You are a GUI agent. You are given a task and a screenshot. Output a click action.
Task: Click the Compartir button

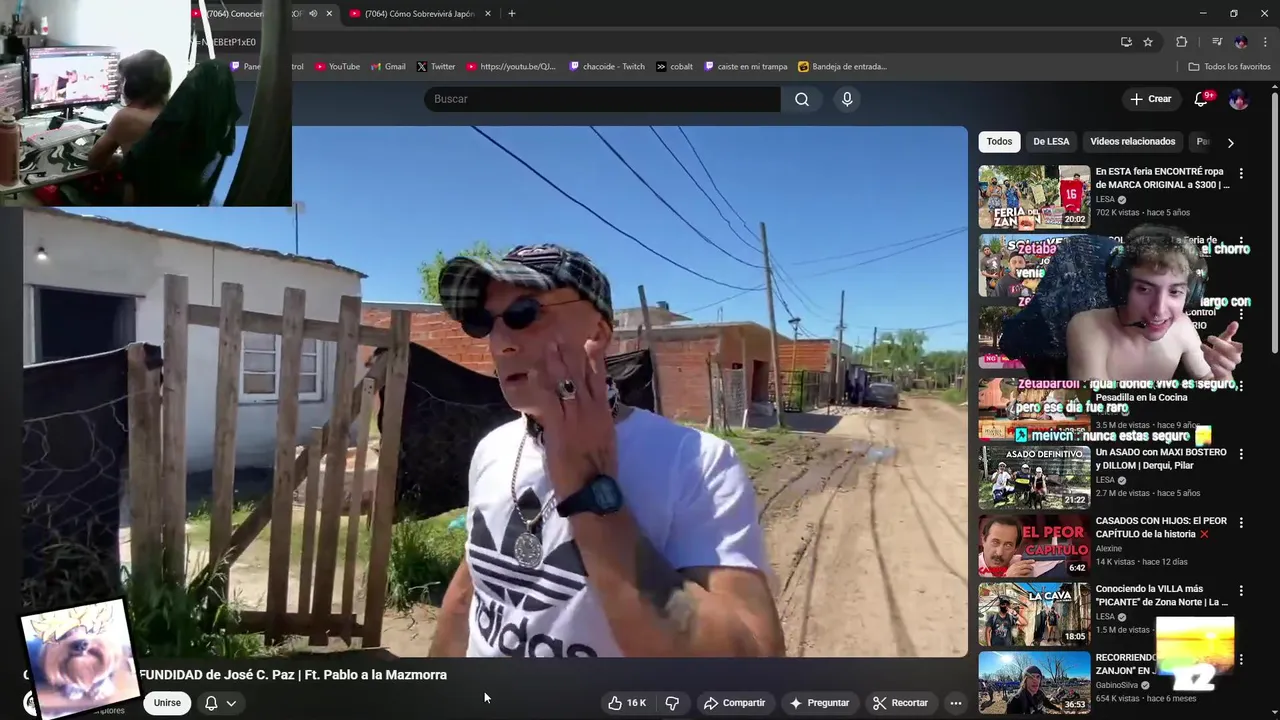[734, 703]
